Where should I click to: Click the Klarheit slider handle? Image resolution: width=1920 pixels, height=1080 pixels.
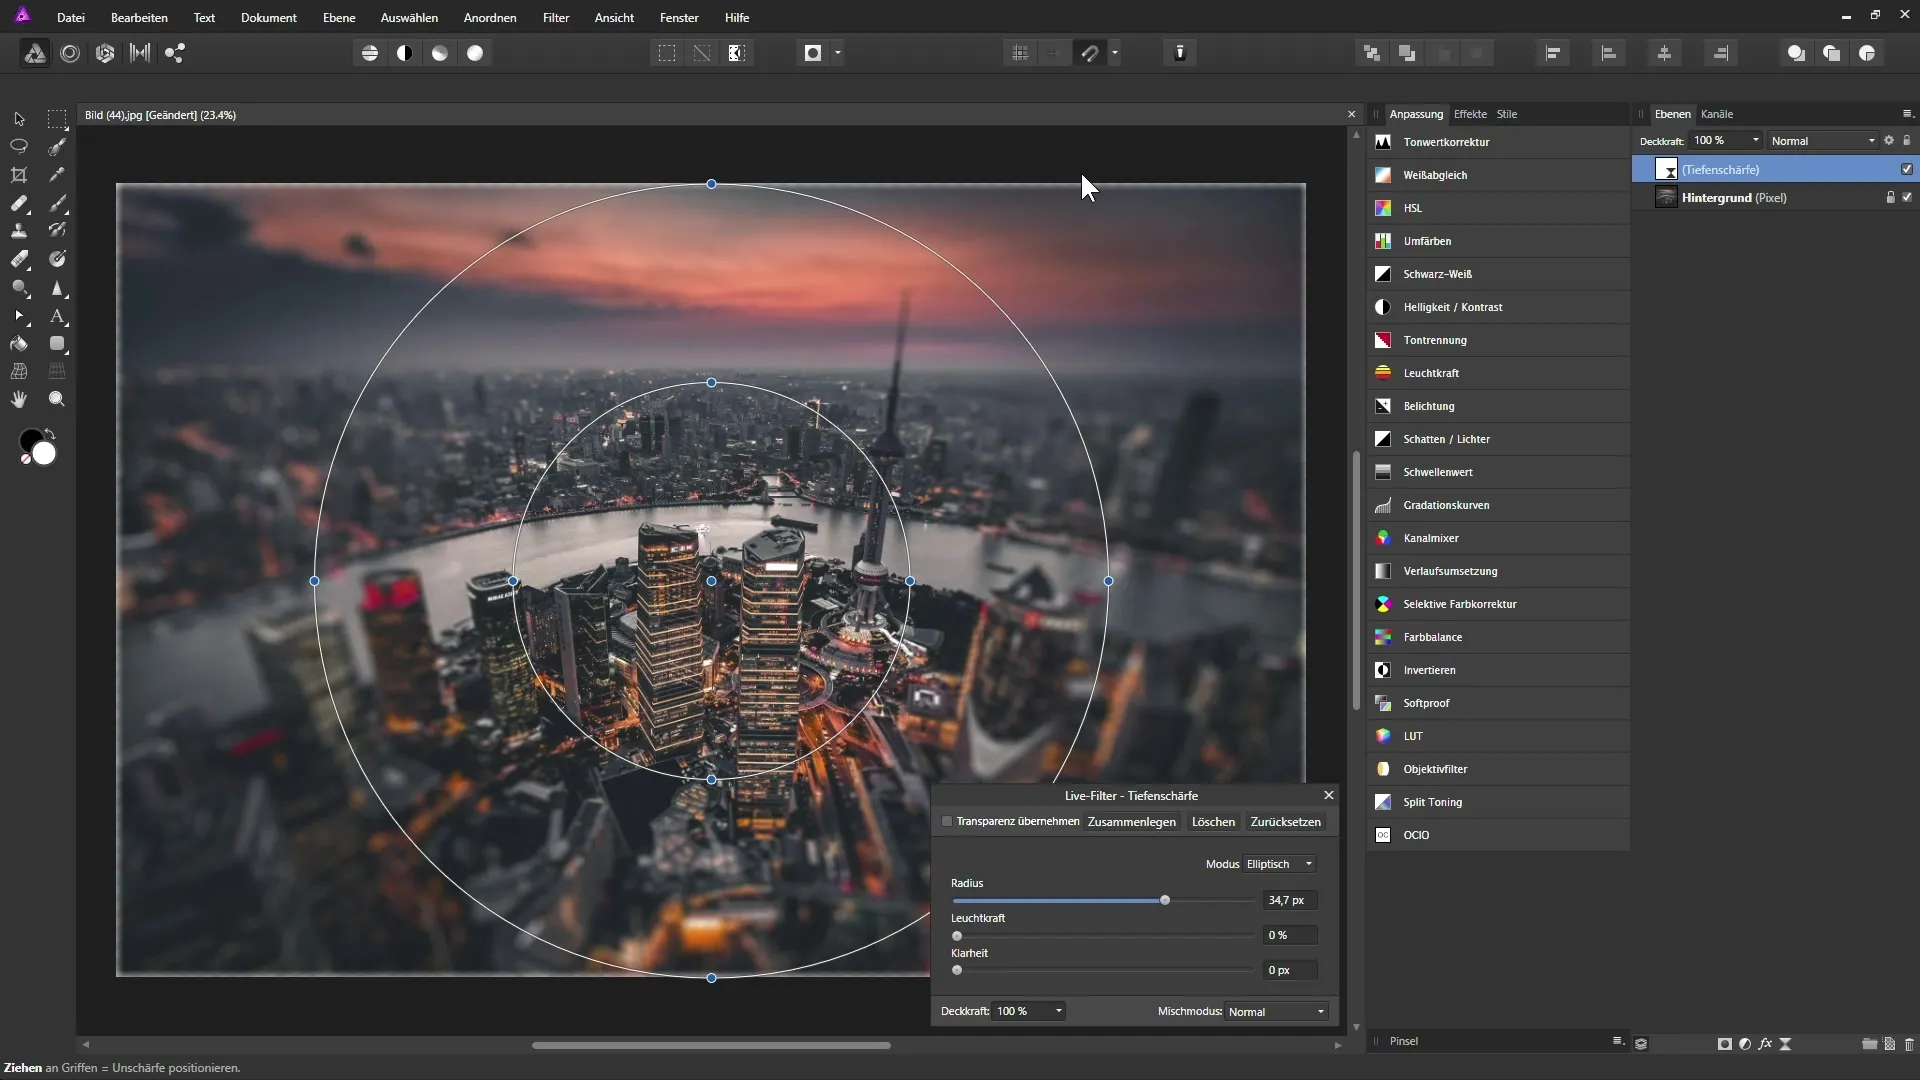click(x=957, y=970)
